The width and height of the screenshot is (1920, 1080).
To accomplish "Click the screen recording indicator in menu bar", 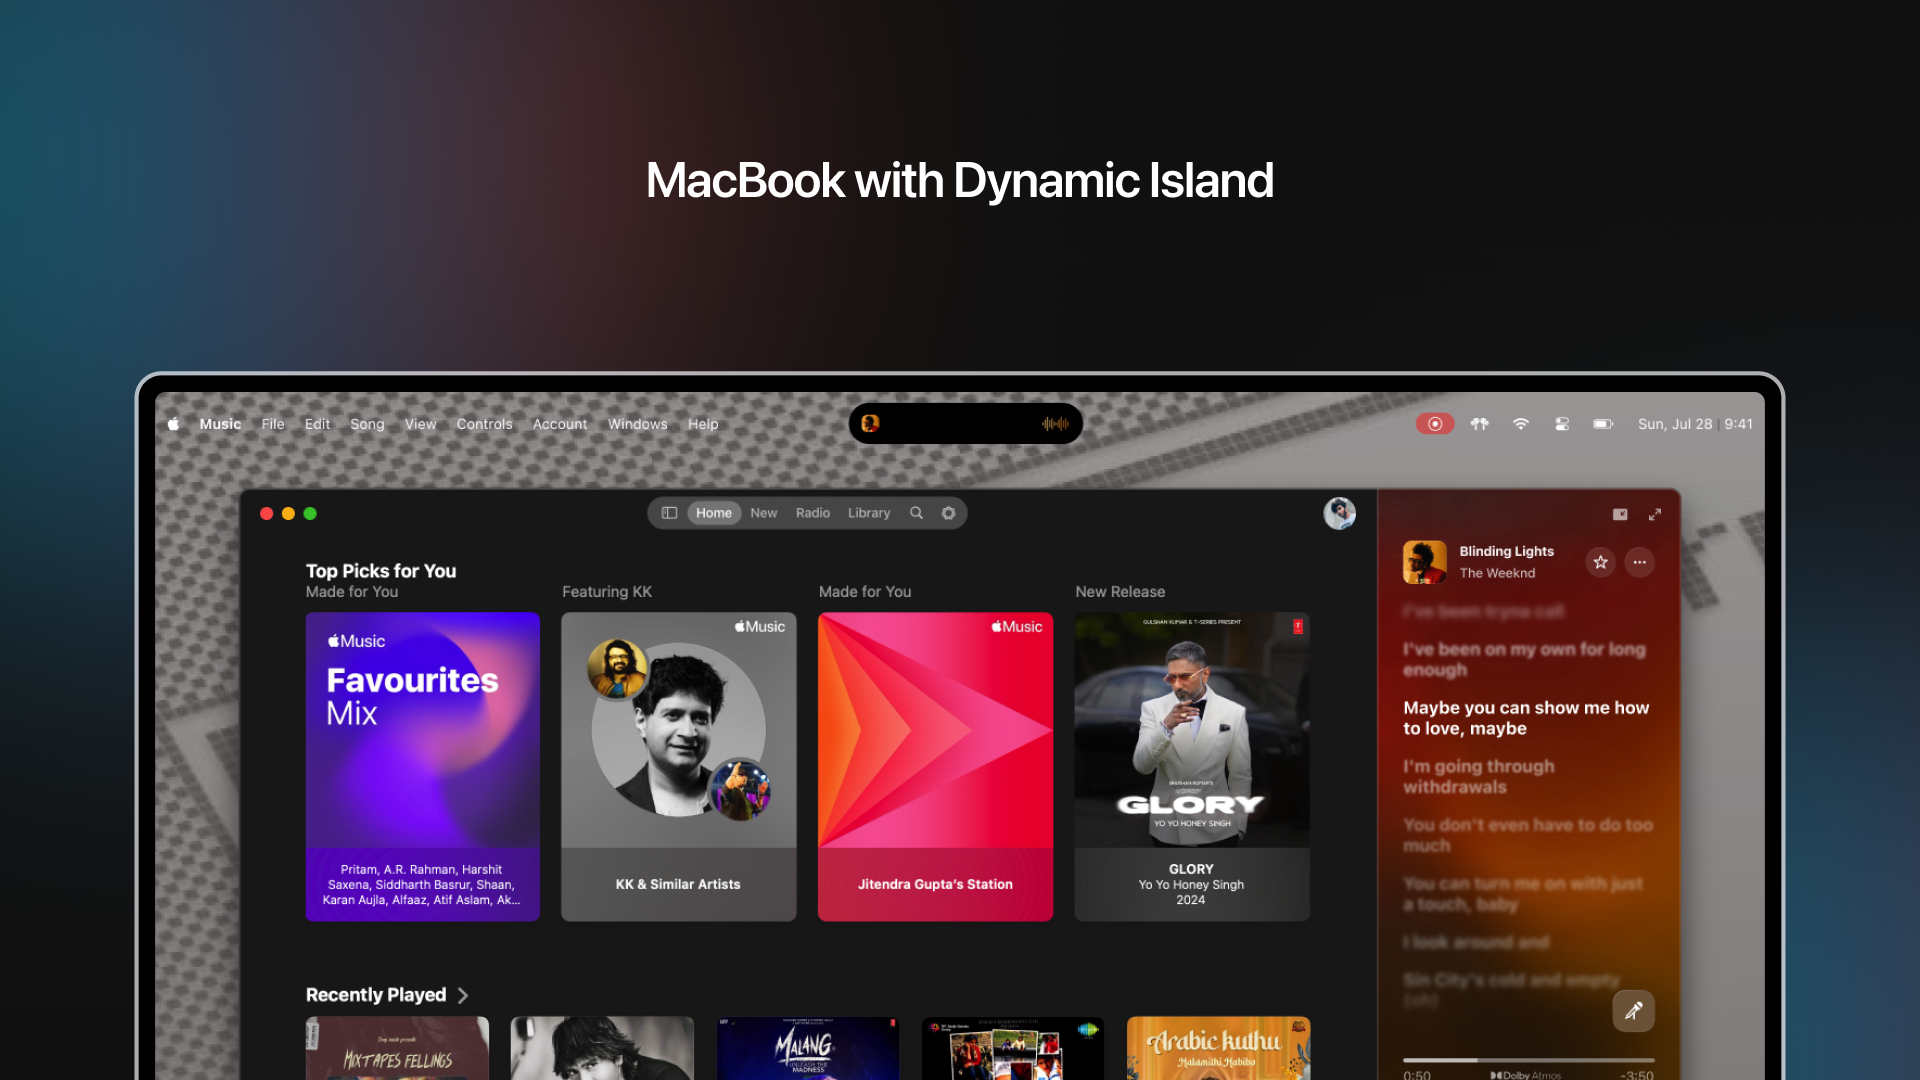I will 1435,424.
